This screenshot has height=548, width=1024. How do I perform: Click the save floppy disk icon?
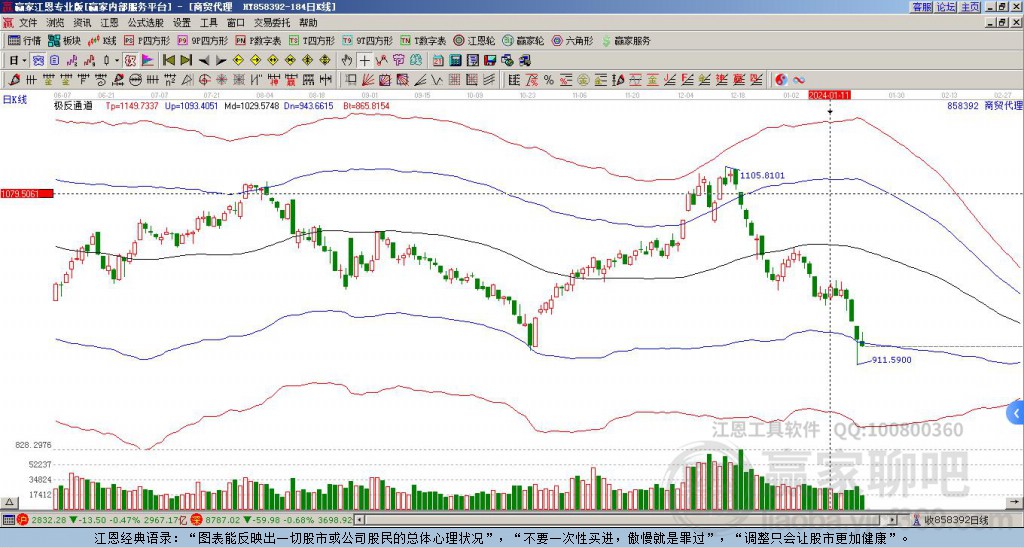pyautogui.click(x=490, y=61)
